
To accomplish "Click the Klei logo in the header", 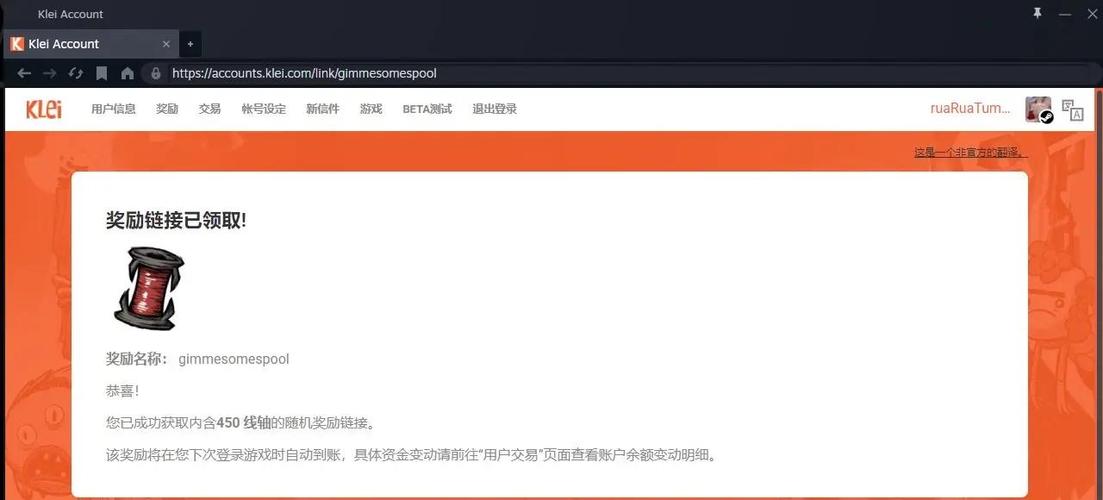I will point(44,109).
